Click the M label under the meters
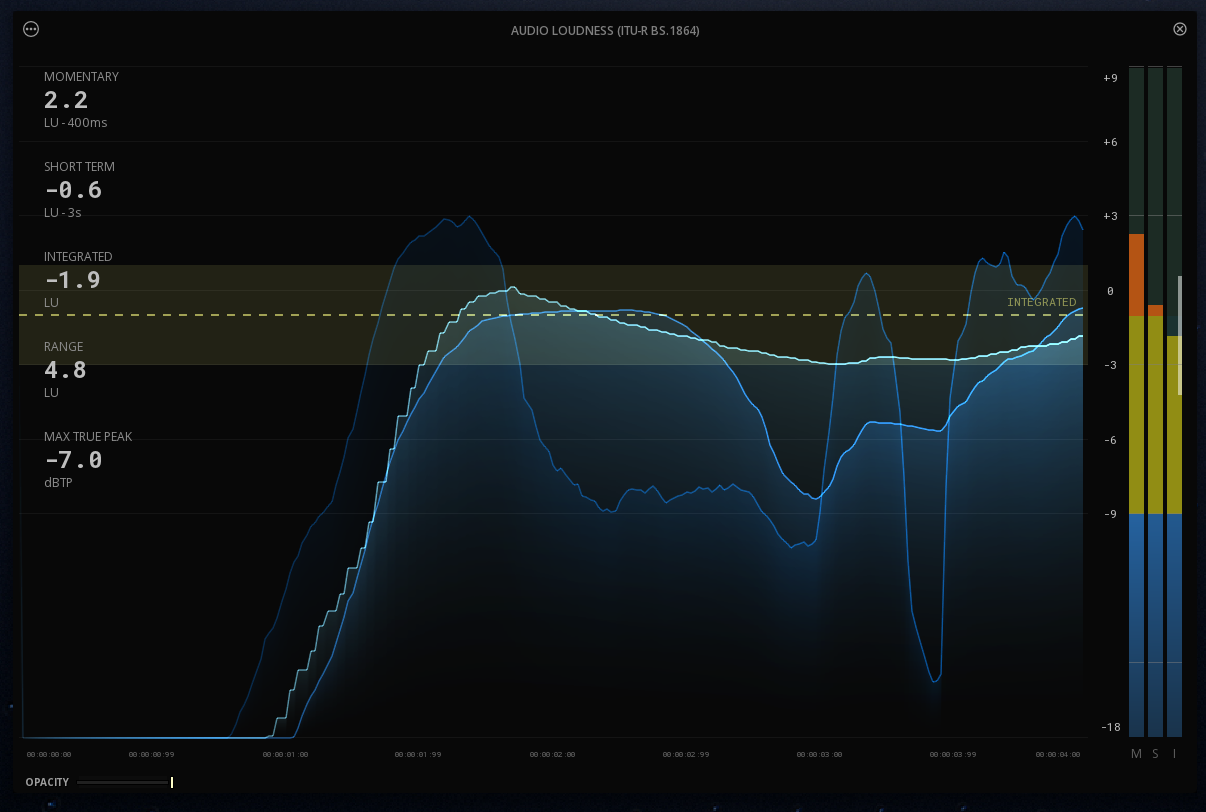Screen dimensions: 1206x812 click(x=1136, y=753)
